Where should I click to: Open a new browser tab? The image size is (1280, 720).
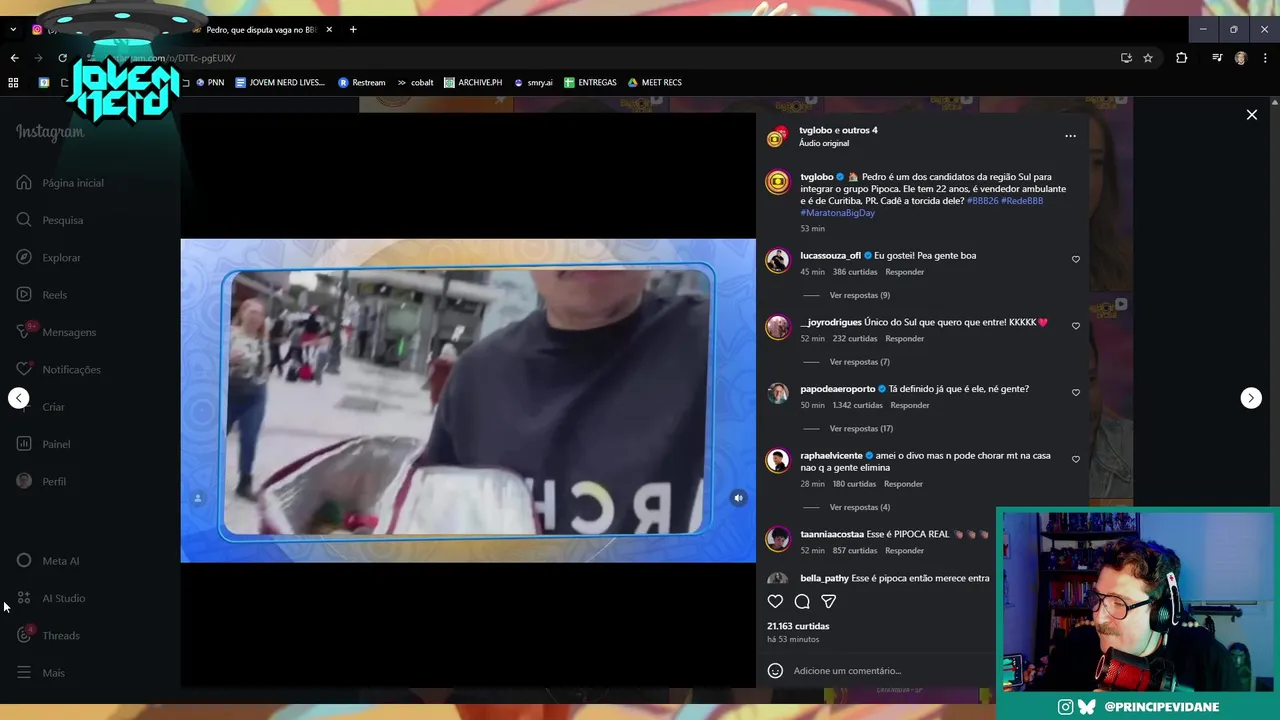tap(353, 30)
